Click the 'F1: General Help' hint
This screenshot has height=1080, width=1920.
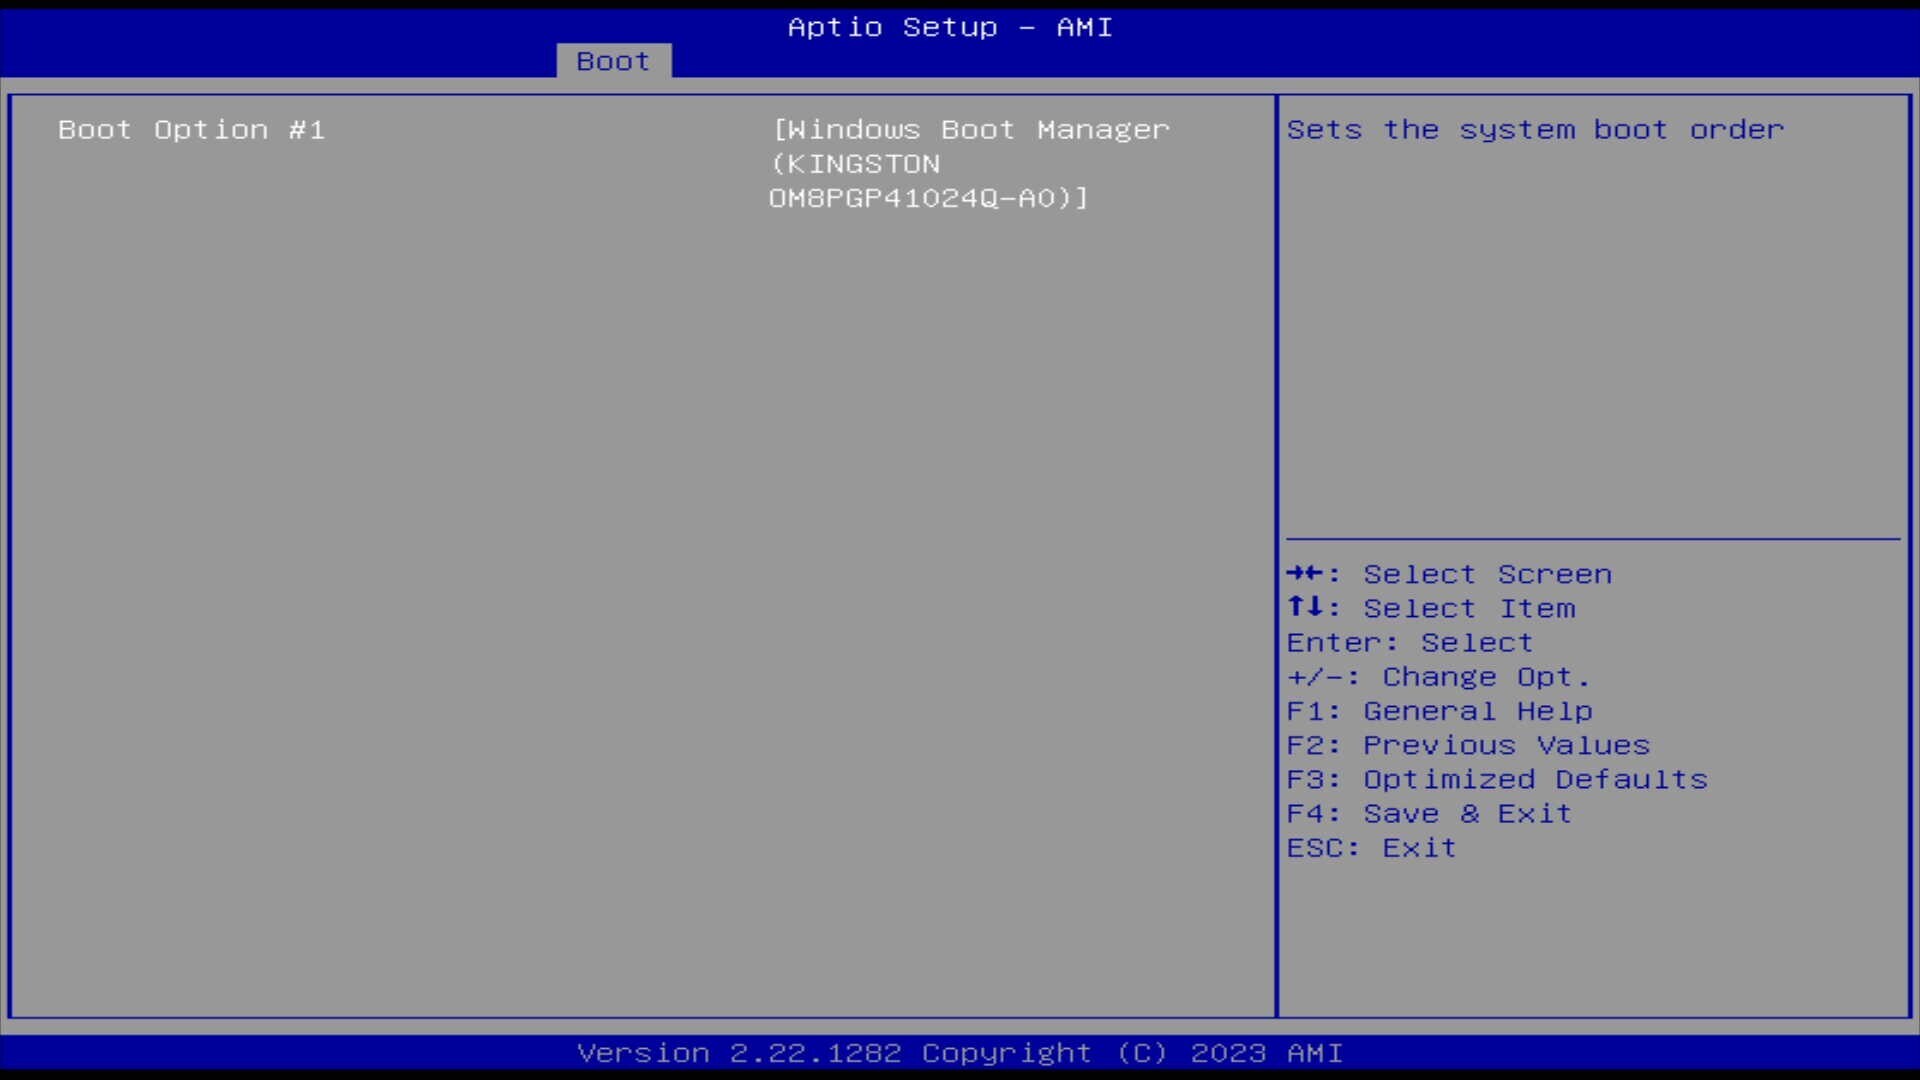(x=1439, y=711)
